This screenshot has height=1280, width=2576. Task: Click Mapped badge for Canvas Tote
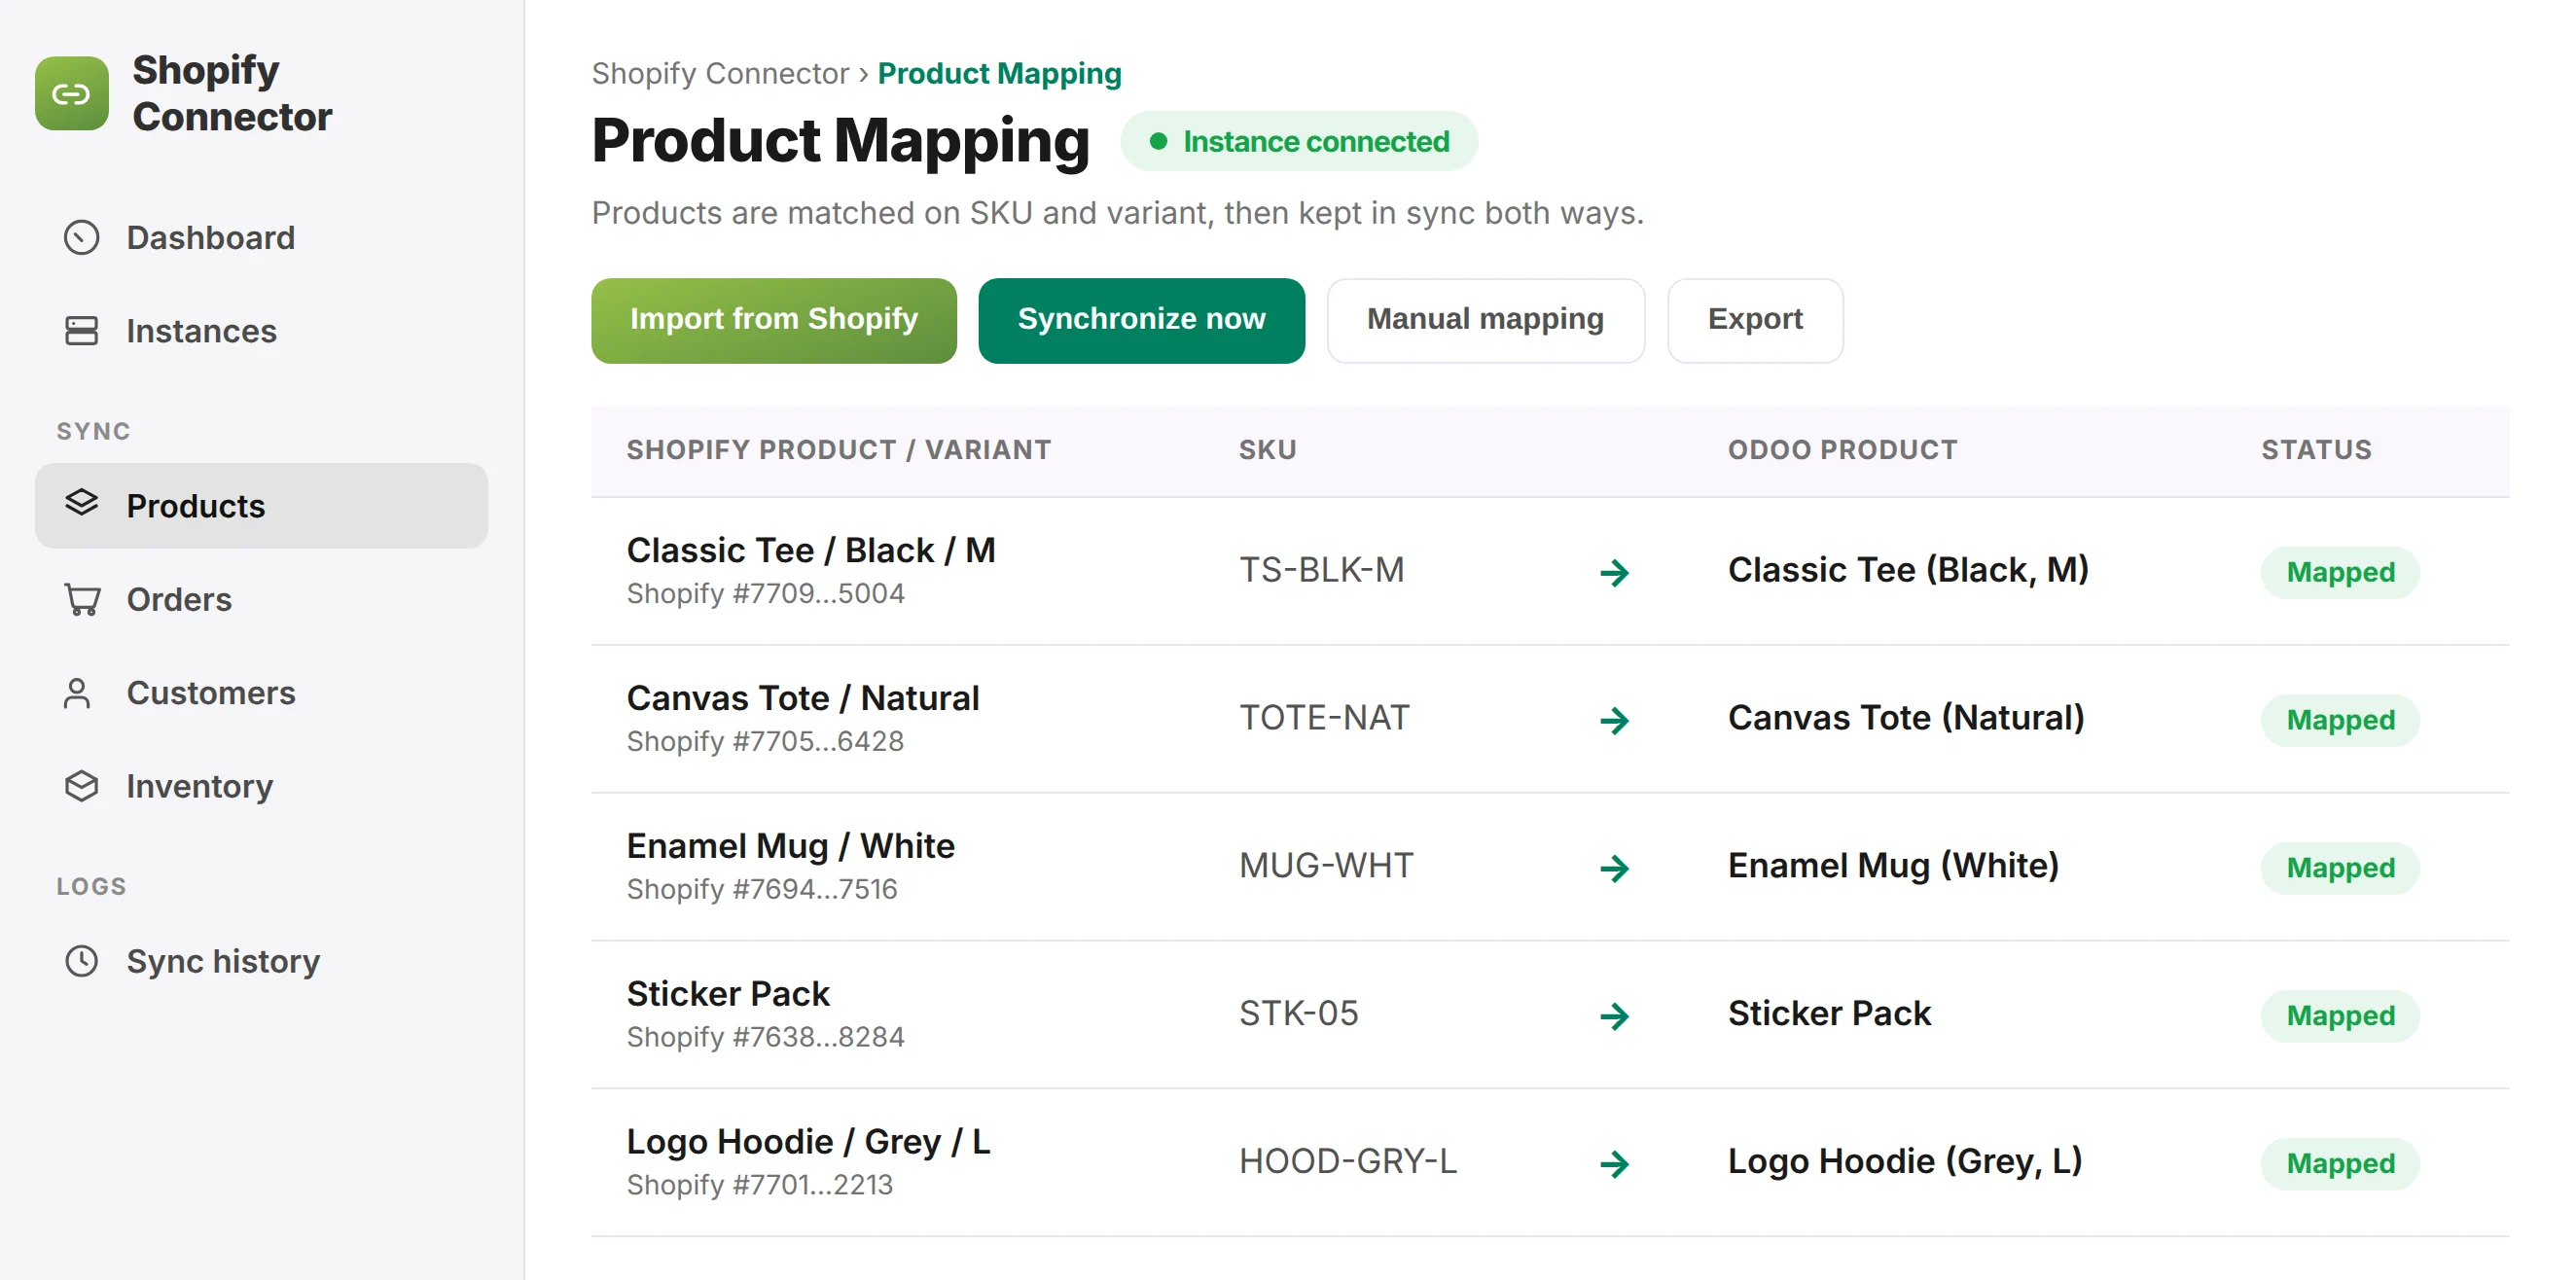pyautogui.click(x=2340, y=720)
